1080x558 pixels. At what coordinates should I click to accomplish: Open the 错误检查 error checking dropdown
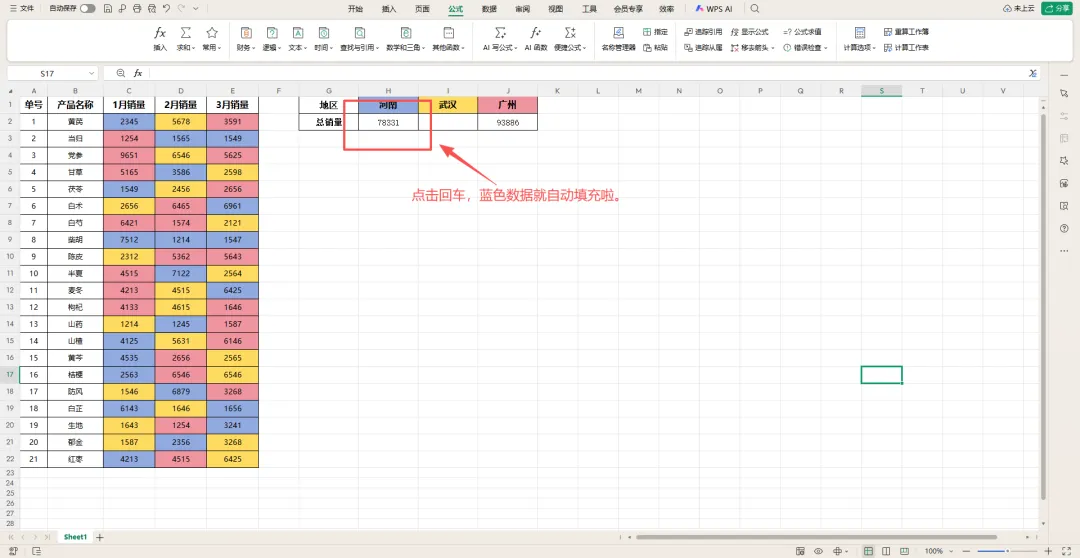coord(805,48)
